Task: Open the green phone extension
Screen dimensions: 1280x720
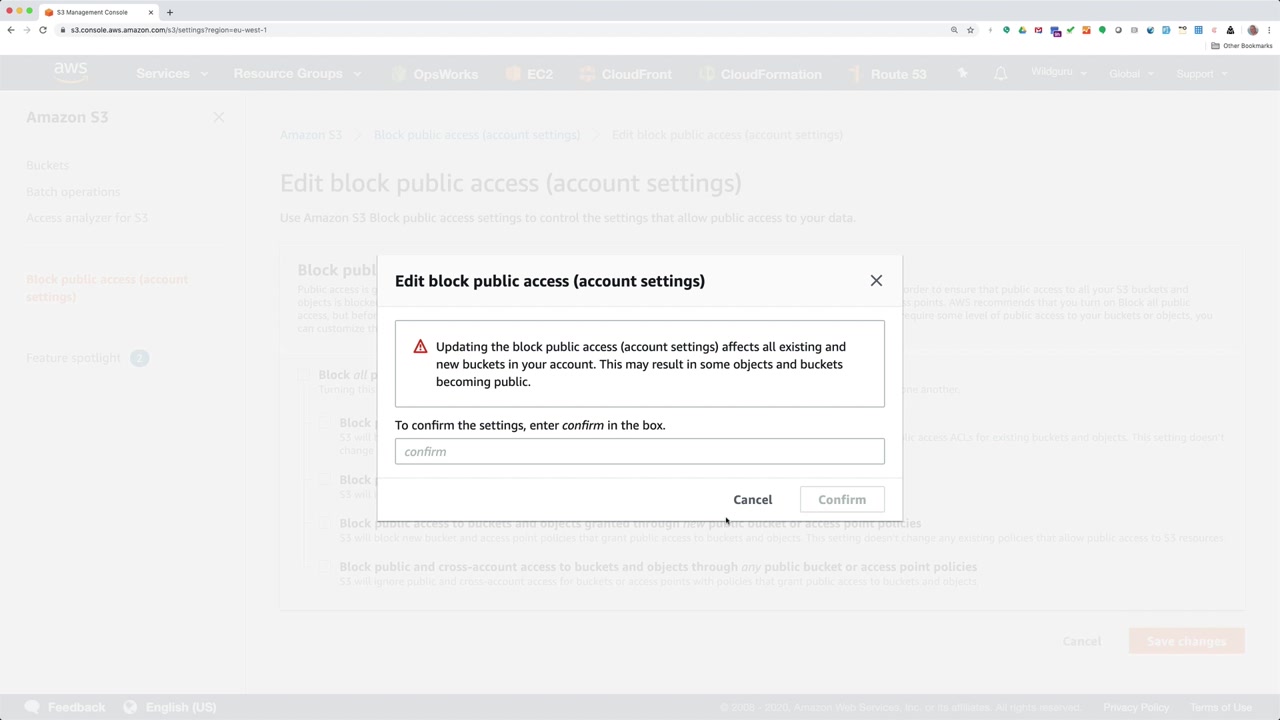Action: (1006, 30)
